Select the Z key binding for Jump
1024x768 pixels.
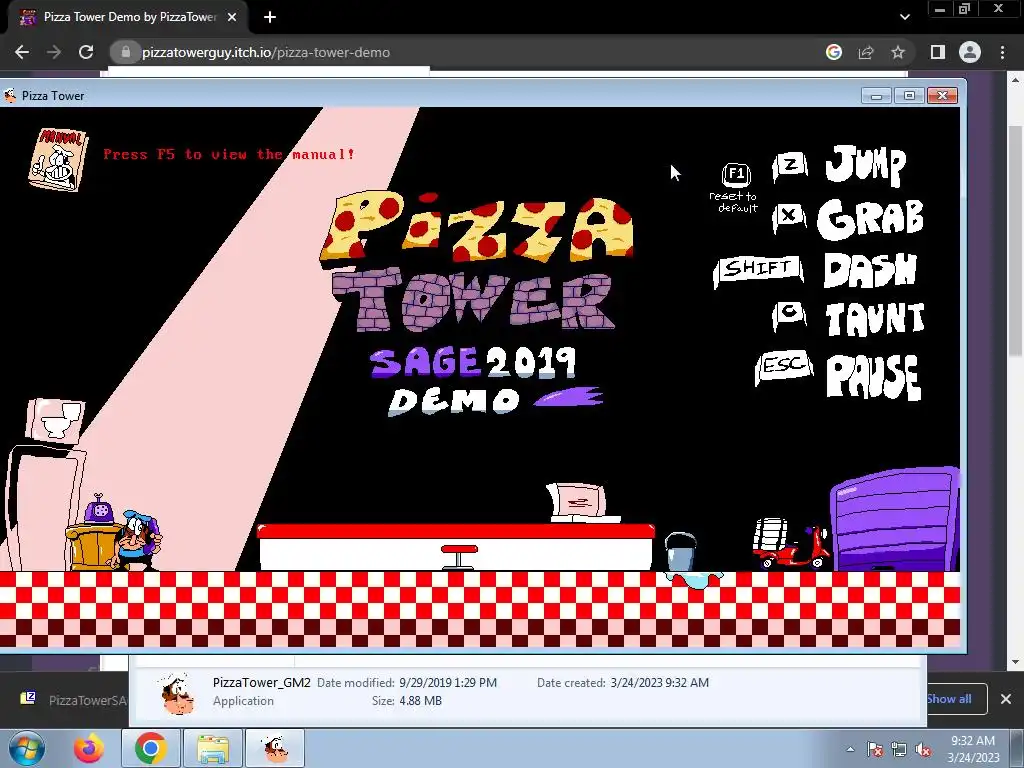click(x=790, y=167)
